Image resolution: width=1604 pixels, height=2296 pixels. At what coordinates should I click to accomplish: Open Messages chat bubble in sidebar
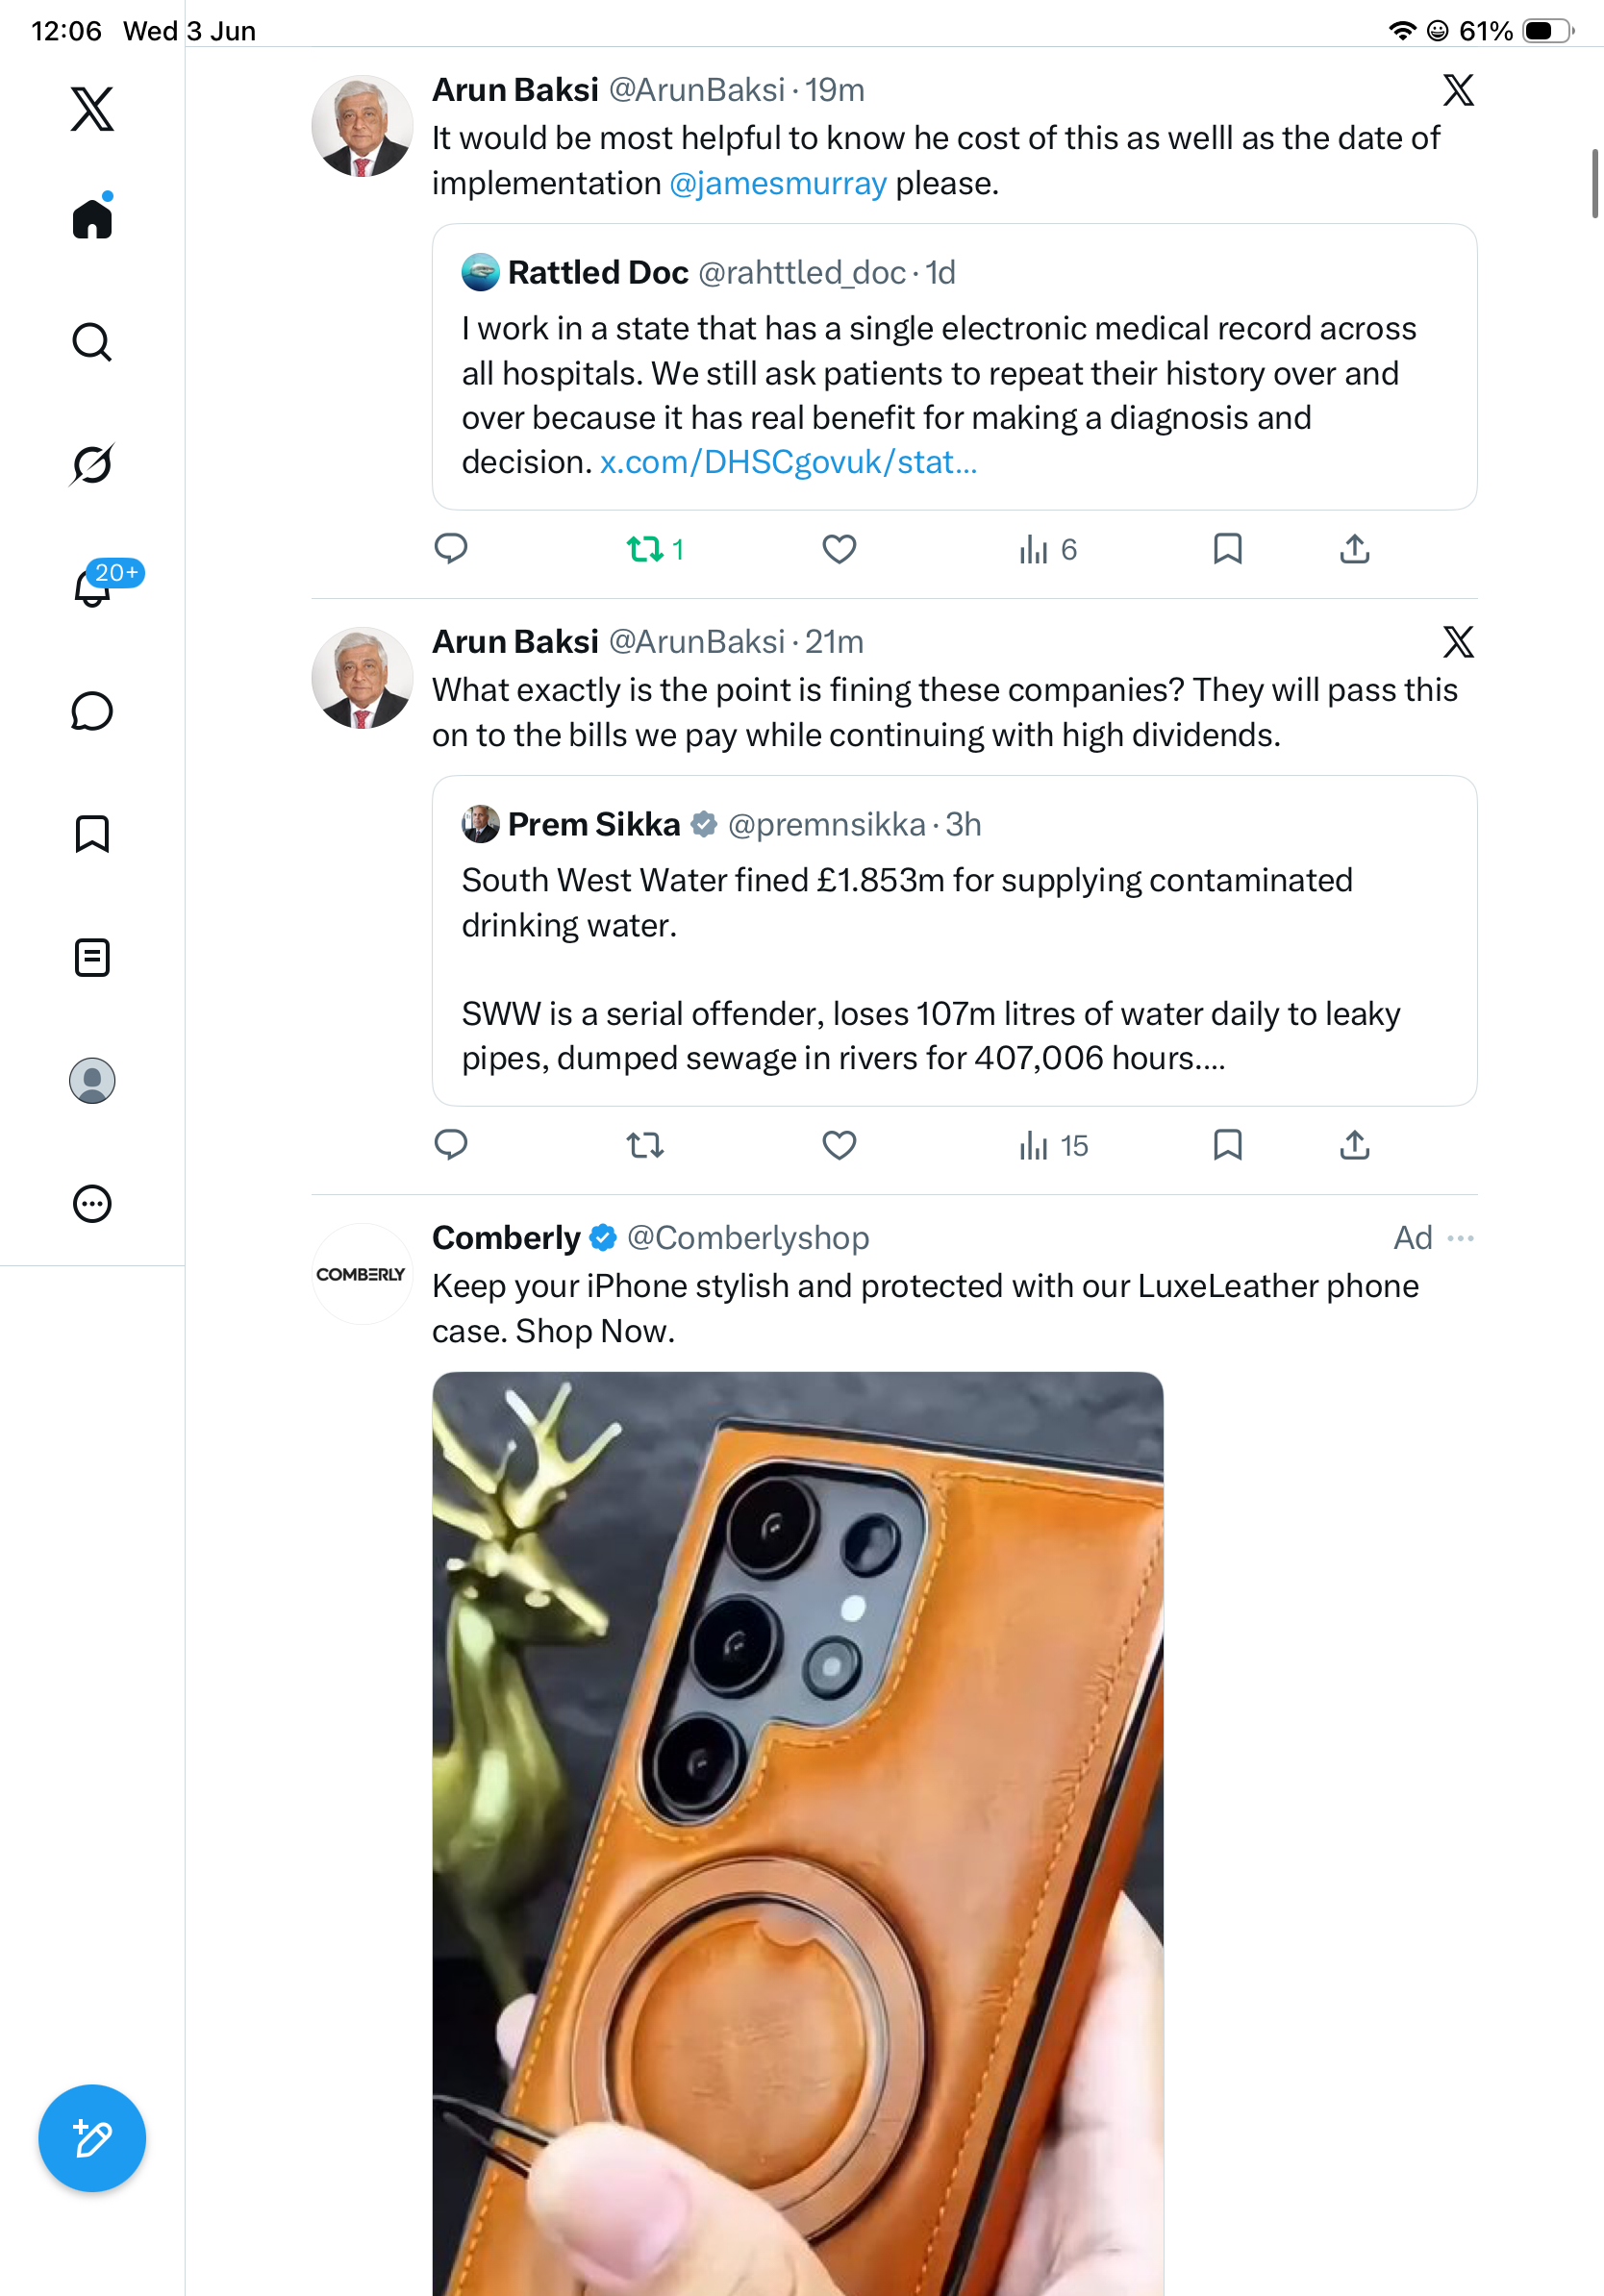(92, 711)
